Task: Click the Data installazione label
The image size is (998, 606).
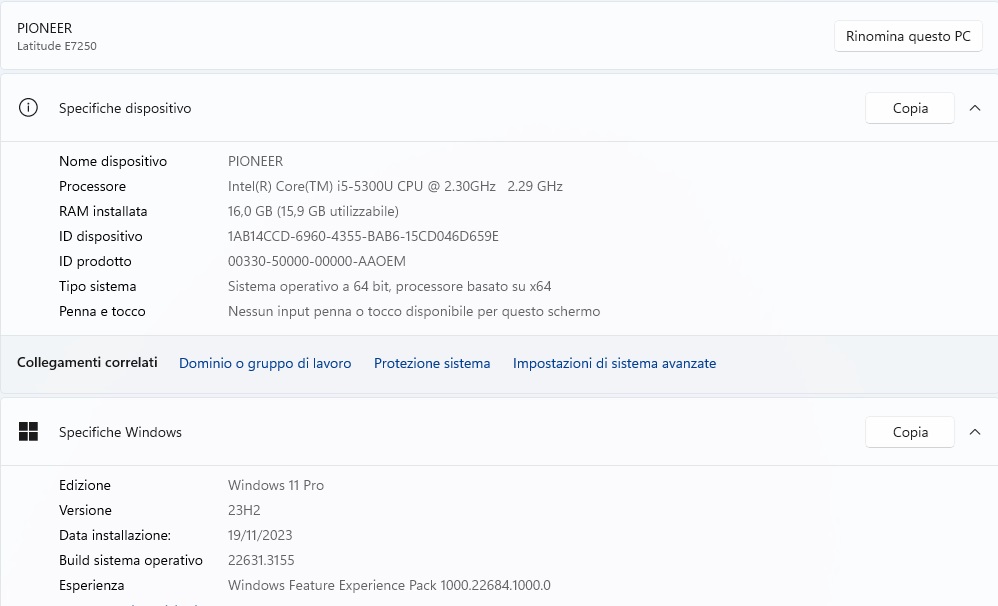Action: [115, 535]
